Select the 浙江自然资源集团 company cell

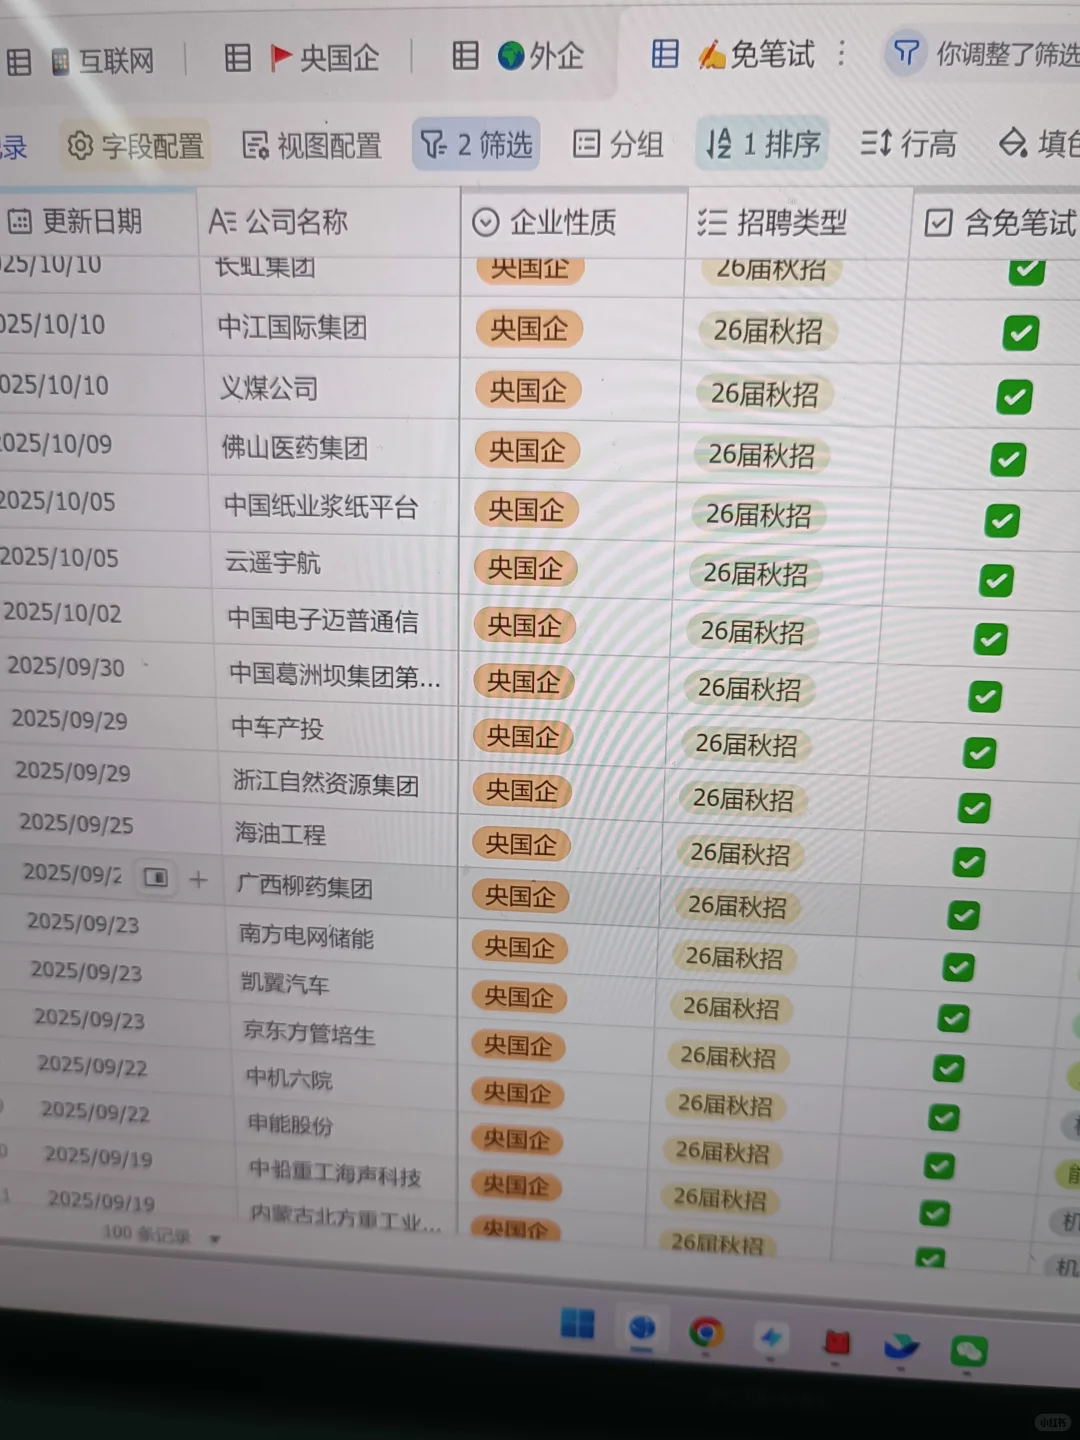click(x=340, y=783)
